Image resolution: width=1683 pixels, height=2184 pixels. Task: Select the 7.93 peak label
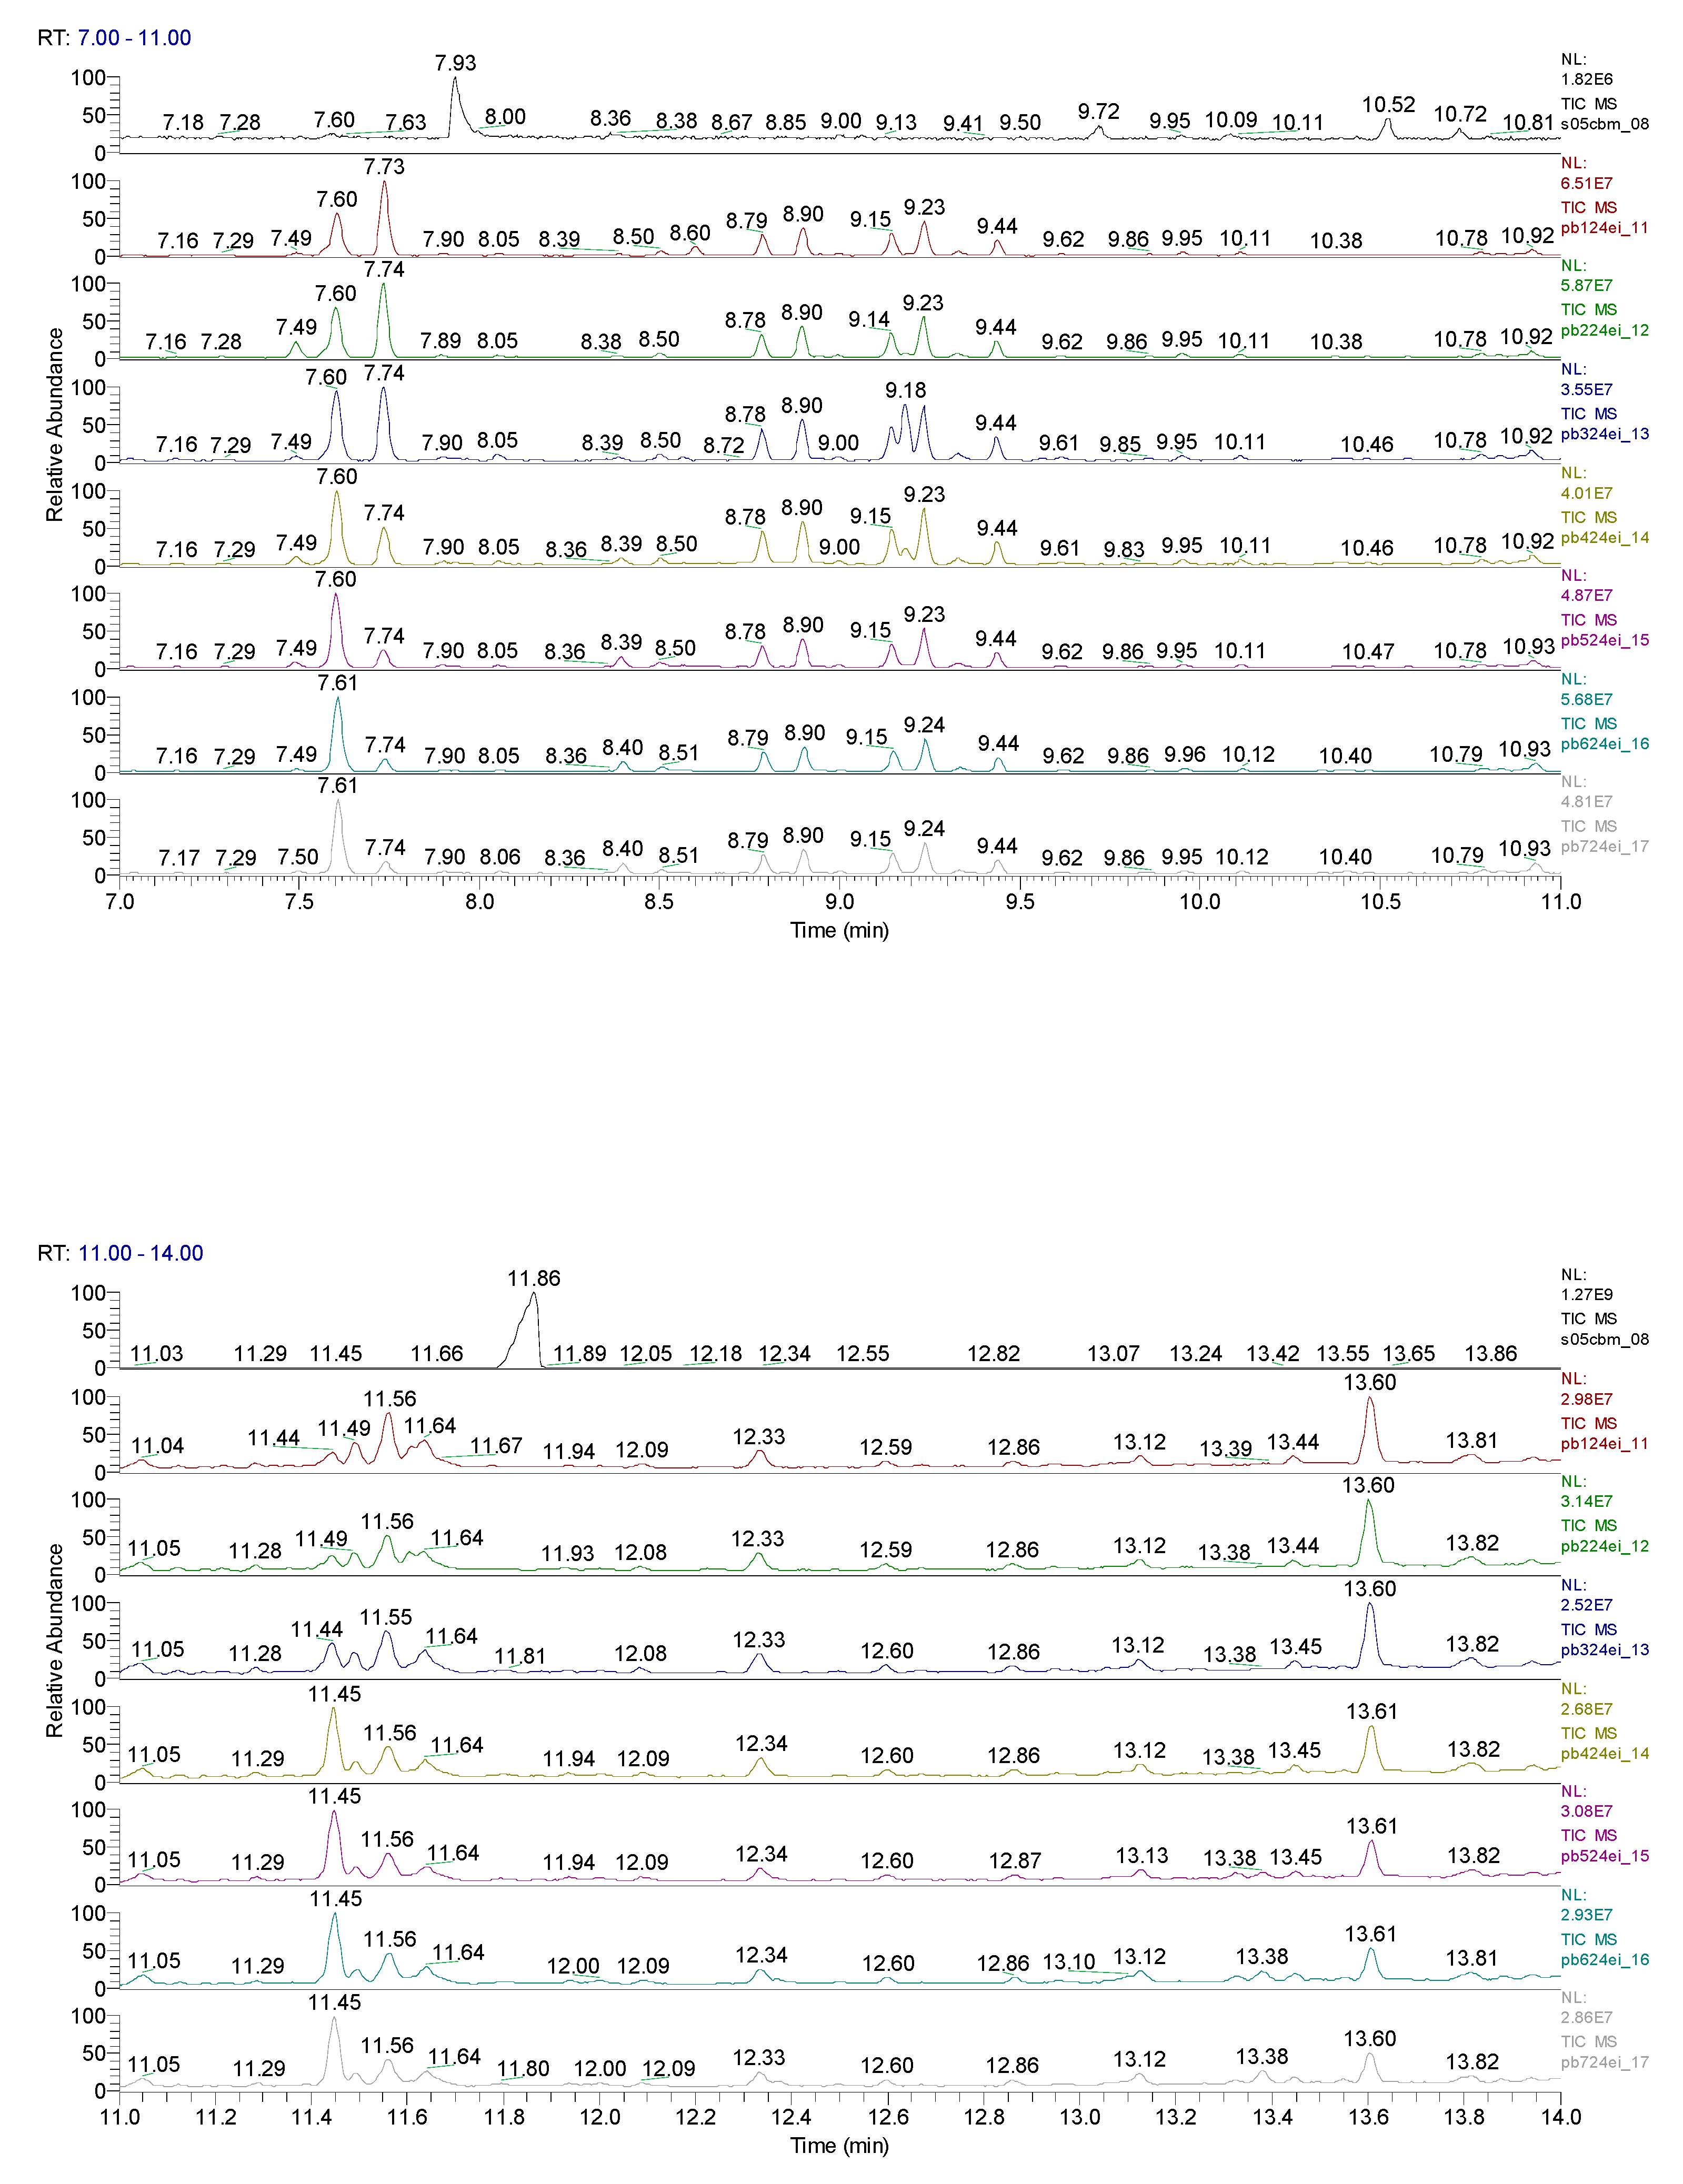(x=455, y=63)
